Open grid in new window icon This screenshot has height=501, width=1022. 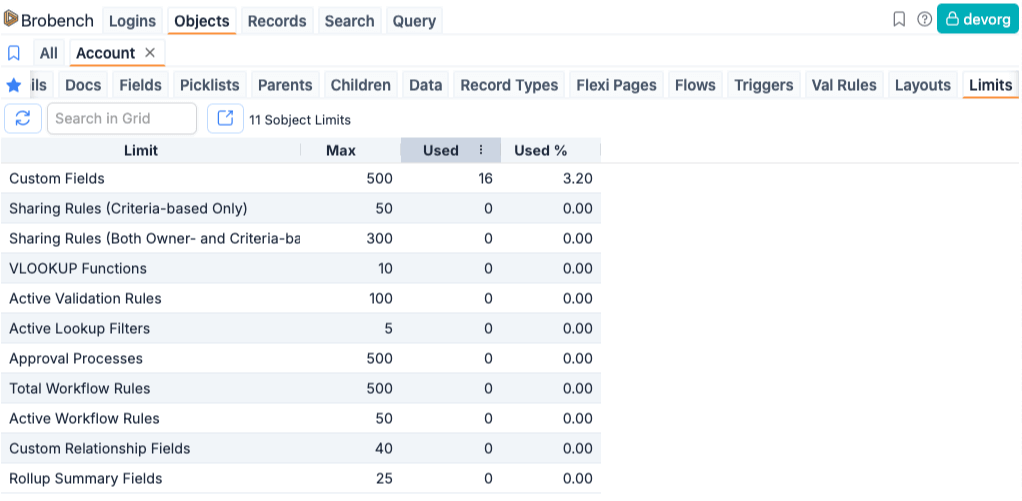click(225, 119)
